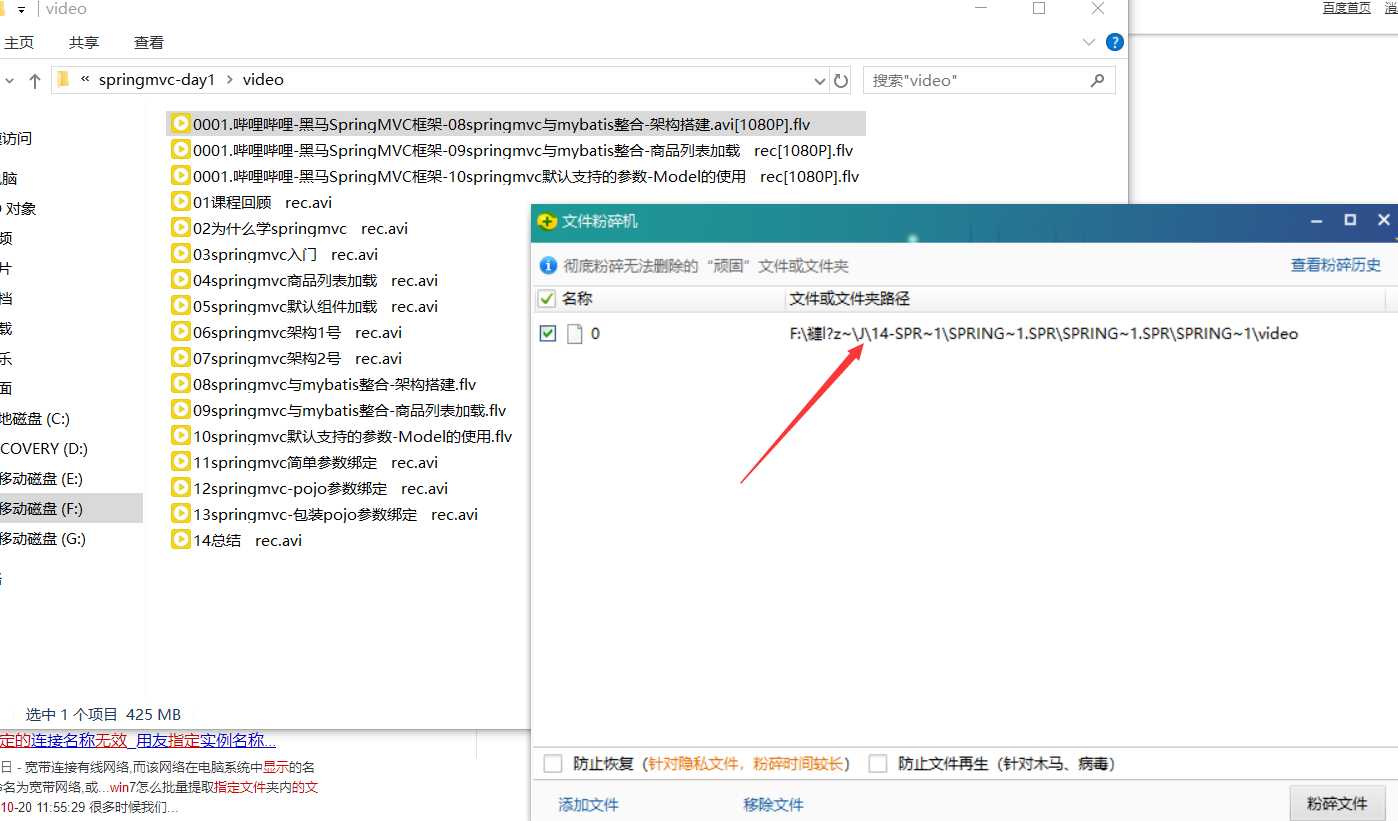
Task: Click the 移除文件 link
Action: click(x=773, y=805)
